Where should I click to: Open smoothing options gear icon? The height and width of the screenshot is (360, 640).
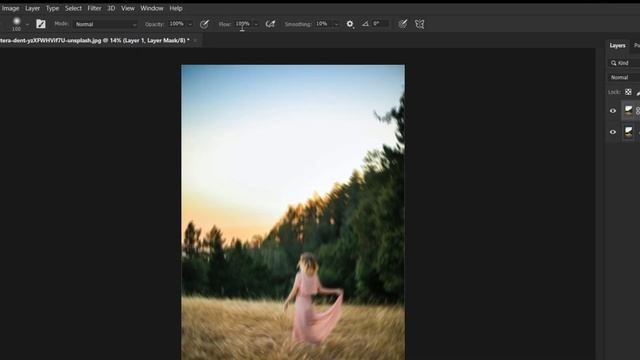click(350, 24)
